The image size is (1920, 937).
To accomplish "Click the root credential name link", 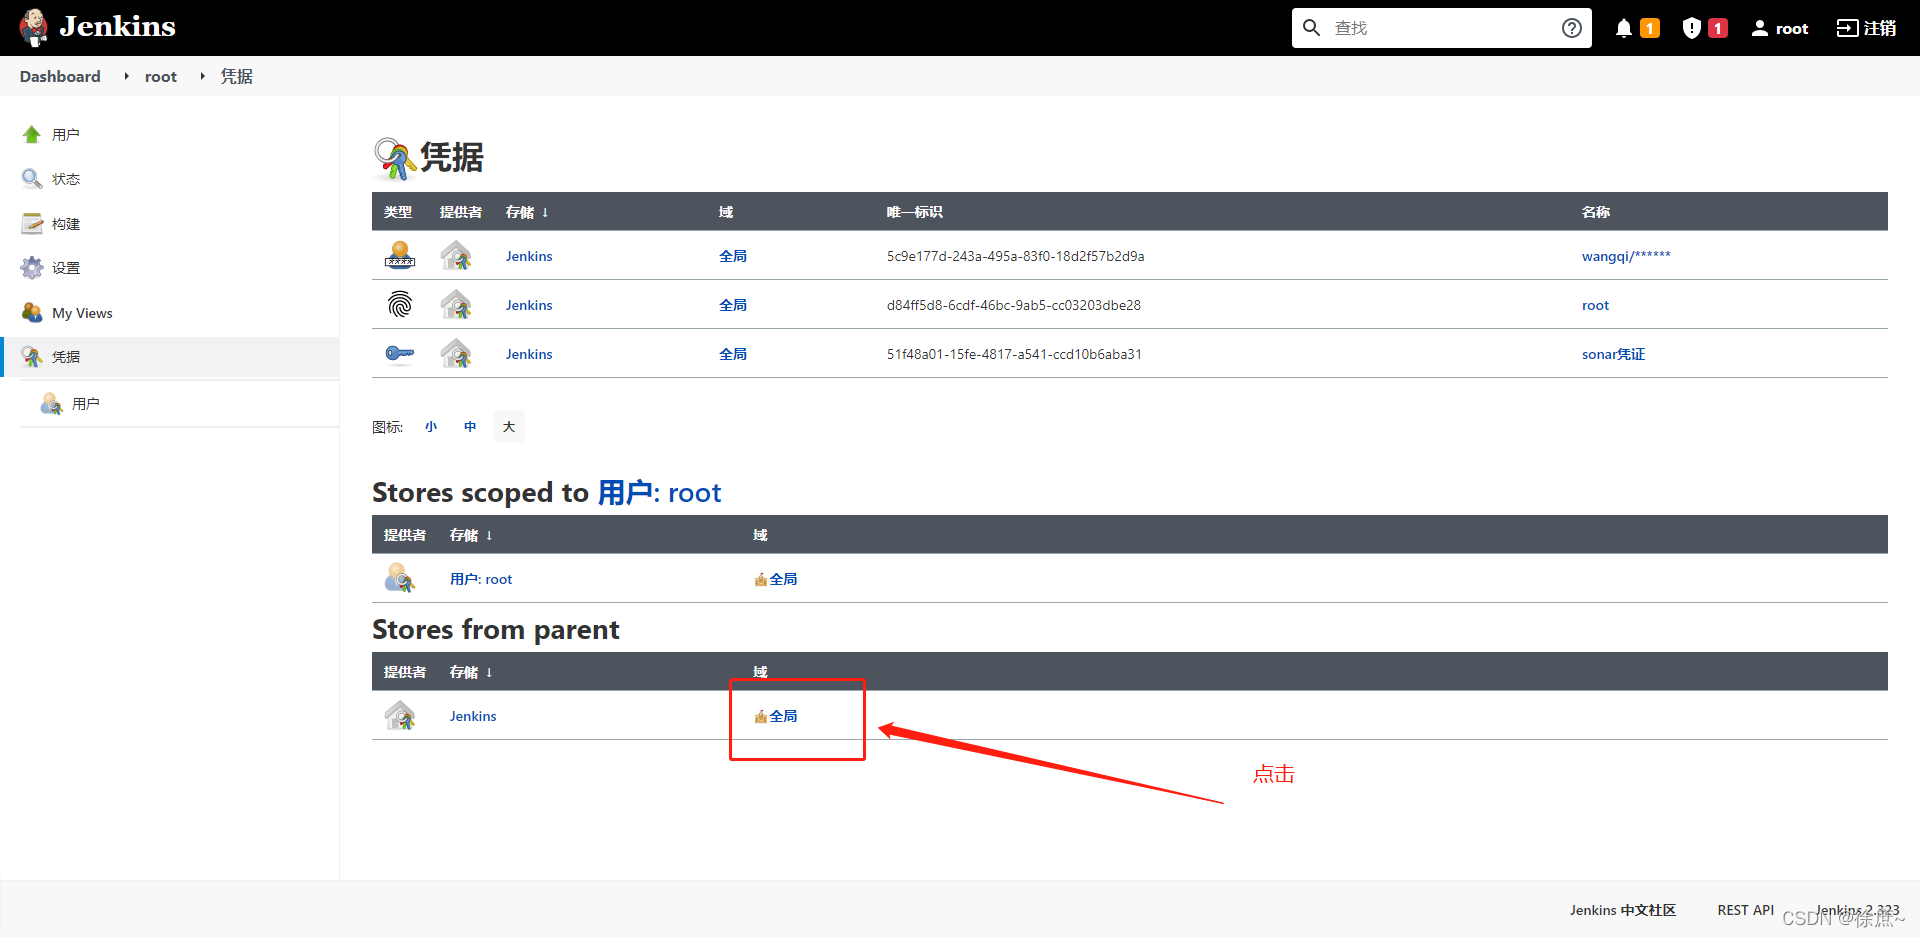I will tap(1595, 305).
